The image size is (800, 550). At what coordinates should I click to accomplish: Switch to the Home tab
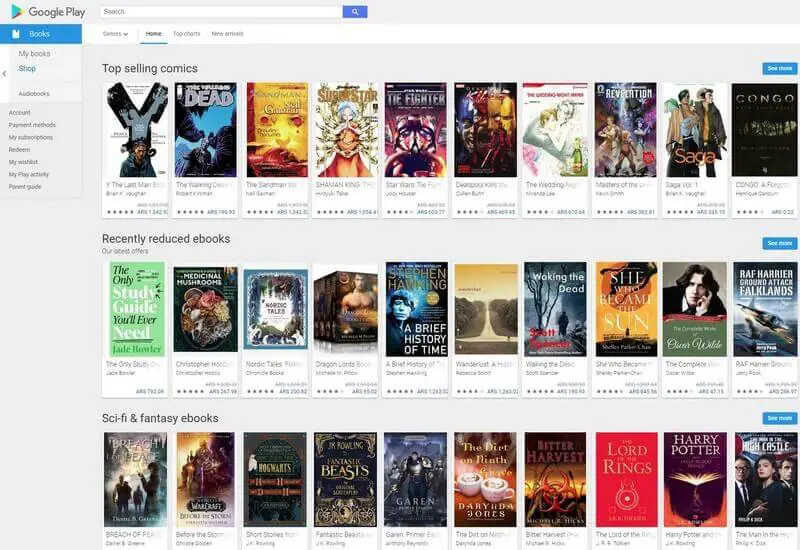[154, 34]
